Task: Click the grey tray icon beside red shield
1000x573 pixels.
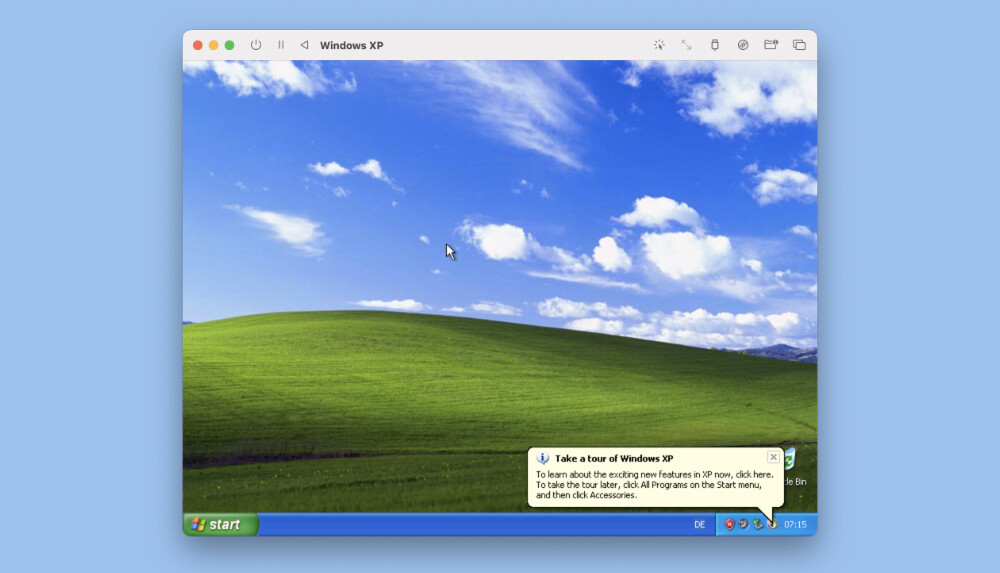Action: [x=743, y=524]
